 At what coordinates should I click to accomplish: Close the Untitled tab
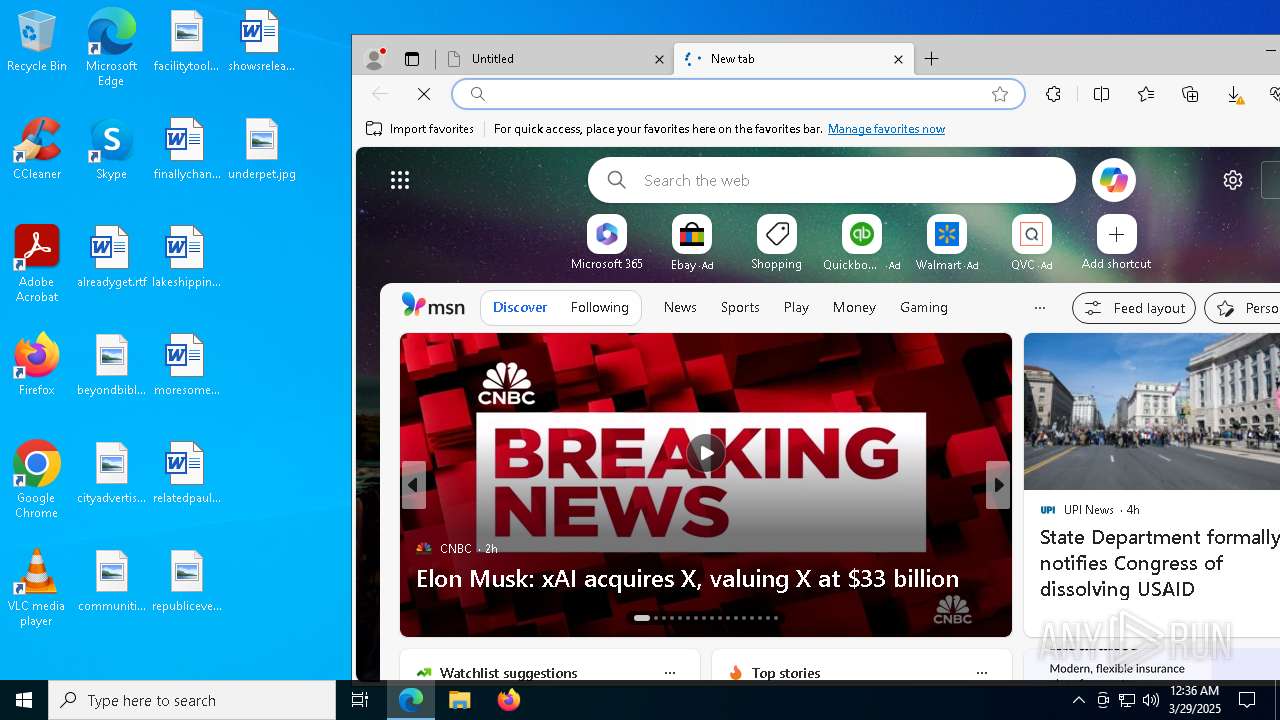pos(659,59)
